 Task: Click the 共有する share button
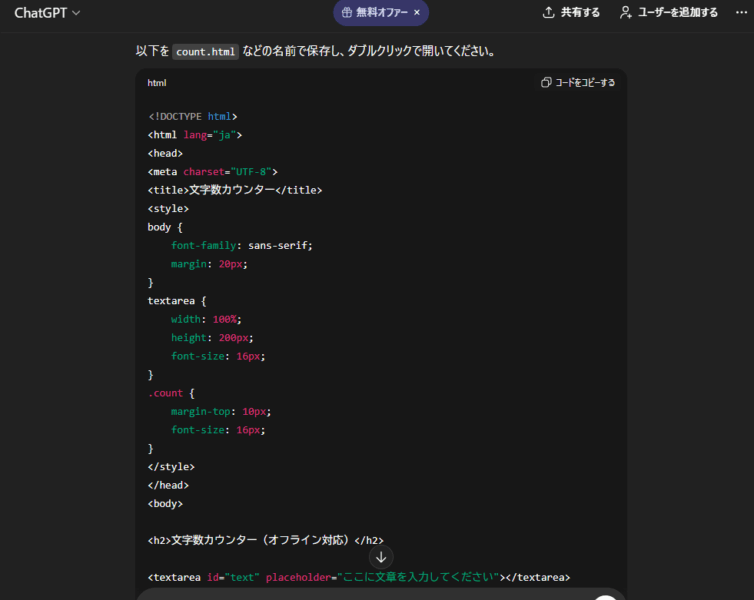[571, 13]
